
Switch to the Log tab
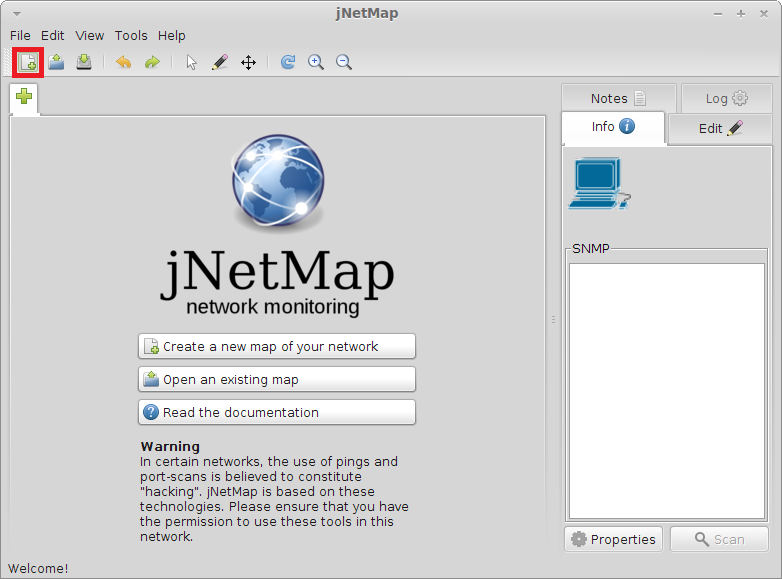coord(727,98)
